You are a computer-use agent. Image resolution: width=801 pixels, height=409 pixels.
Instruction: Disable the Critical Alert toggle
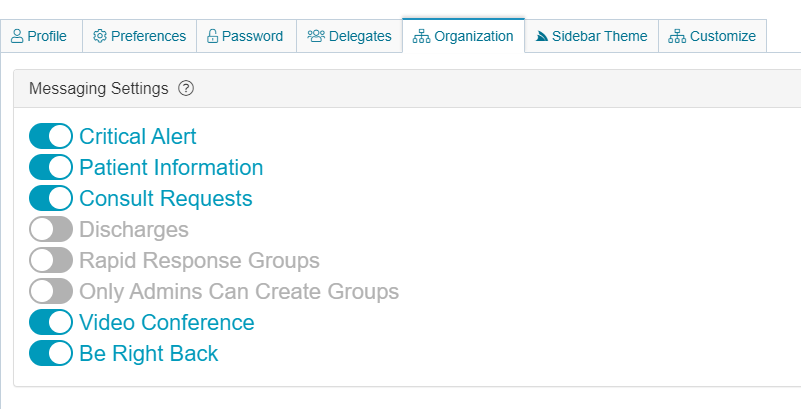coord(51,136)
